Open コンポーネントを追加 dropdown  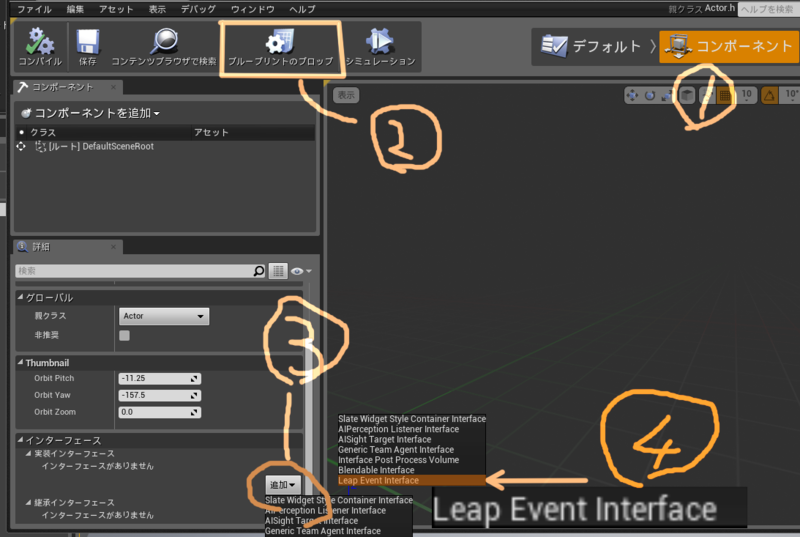tap(90, 113)
